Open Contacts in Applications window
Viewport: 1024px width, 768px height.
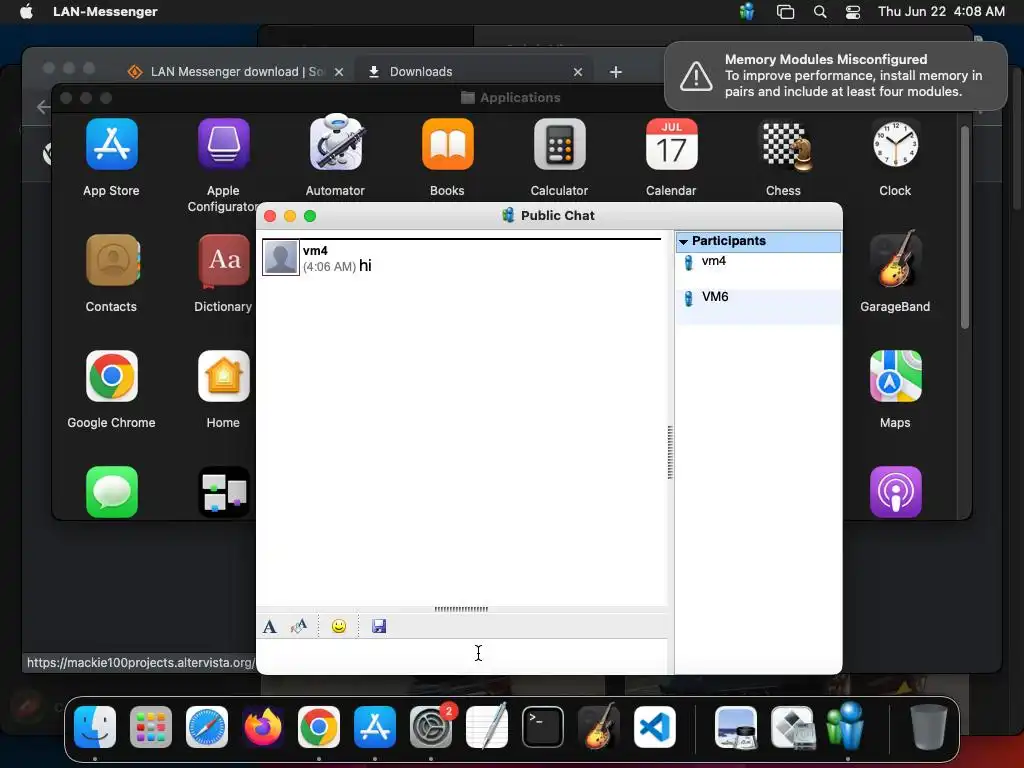(112, 260)
